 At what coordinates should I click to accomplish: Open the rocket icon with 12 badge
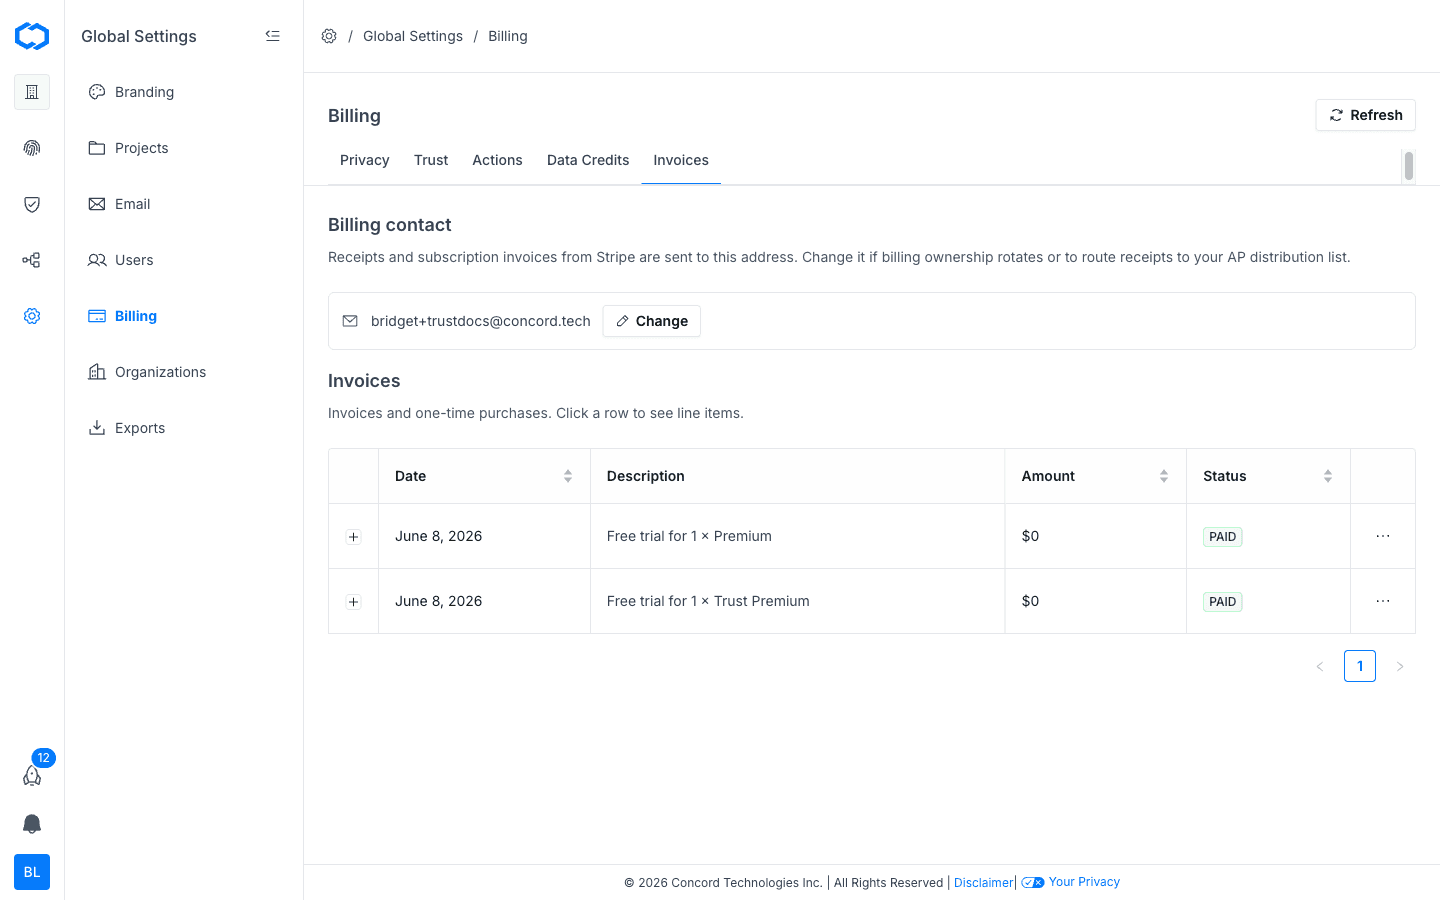(x=32, y=775)
